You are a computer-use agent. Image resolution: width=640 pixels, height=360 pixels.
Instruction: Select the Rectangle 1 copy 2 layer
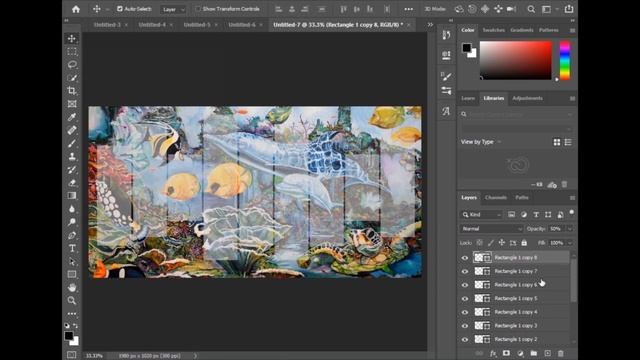(515, 339)
